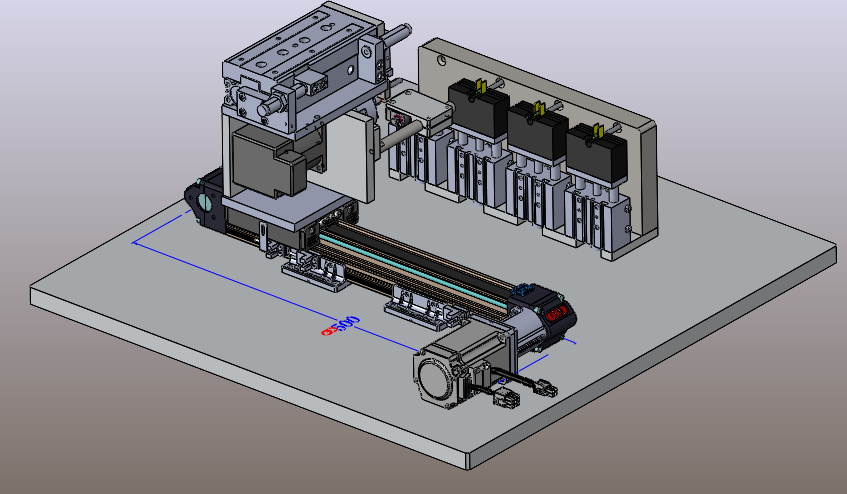Select the middle black gripper block
The image size is (847, 494).
(537, 131)
